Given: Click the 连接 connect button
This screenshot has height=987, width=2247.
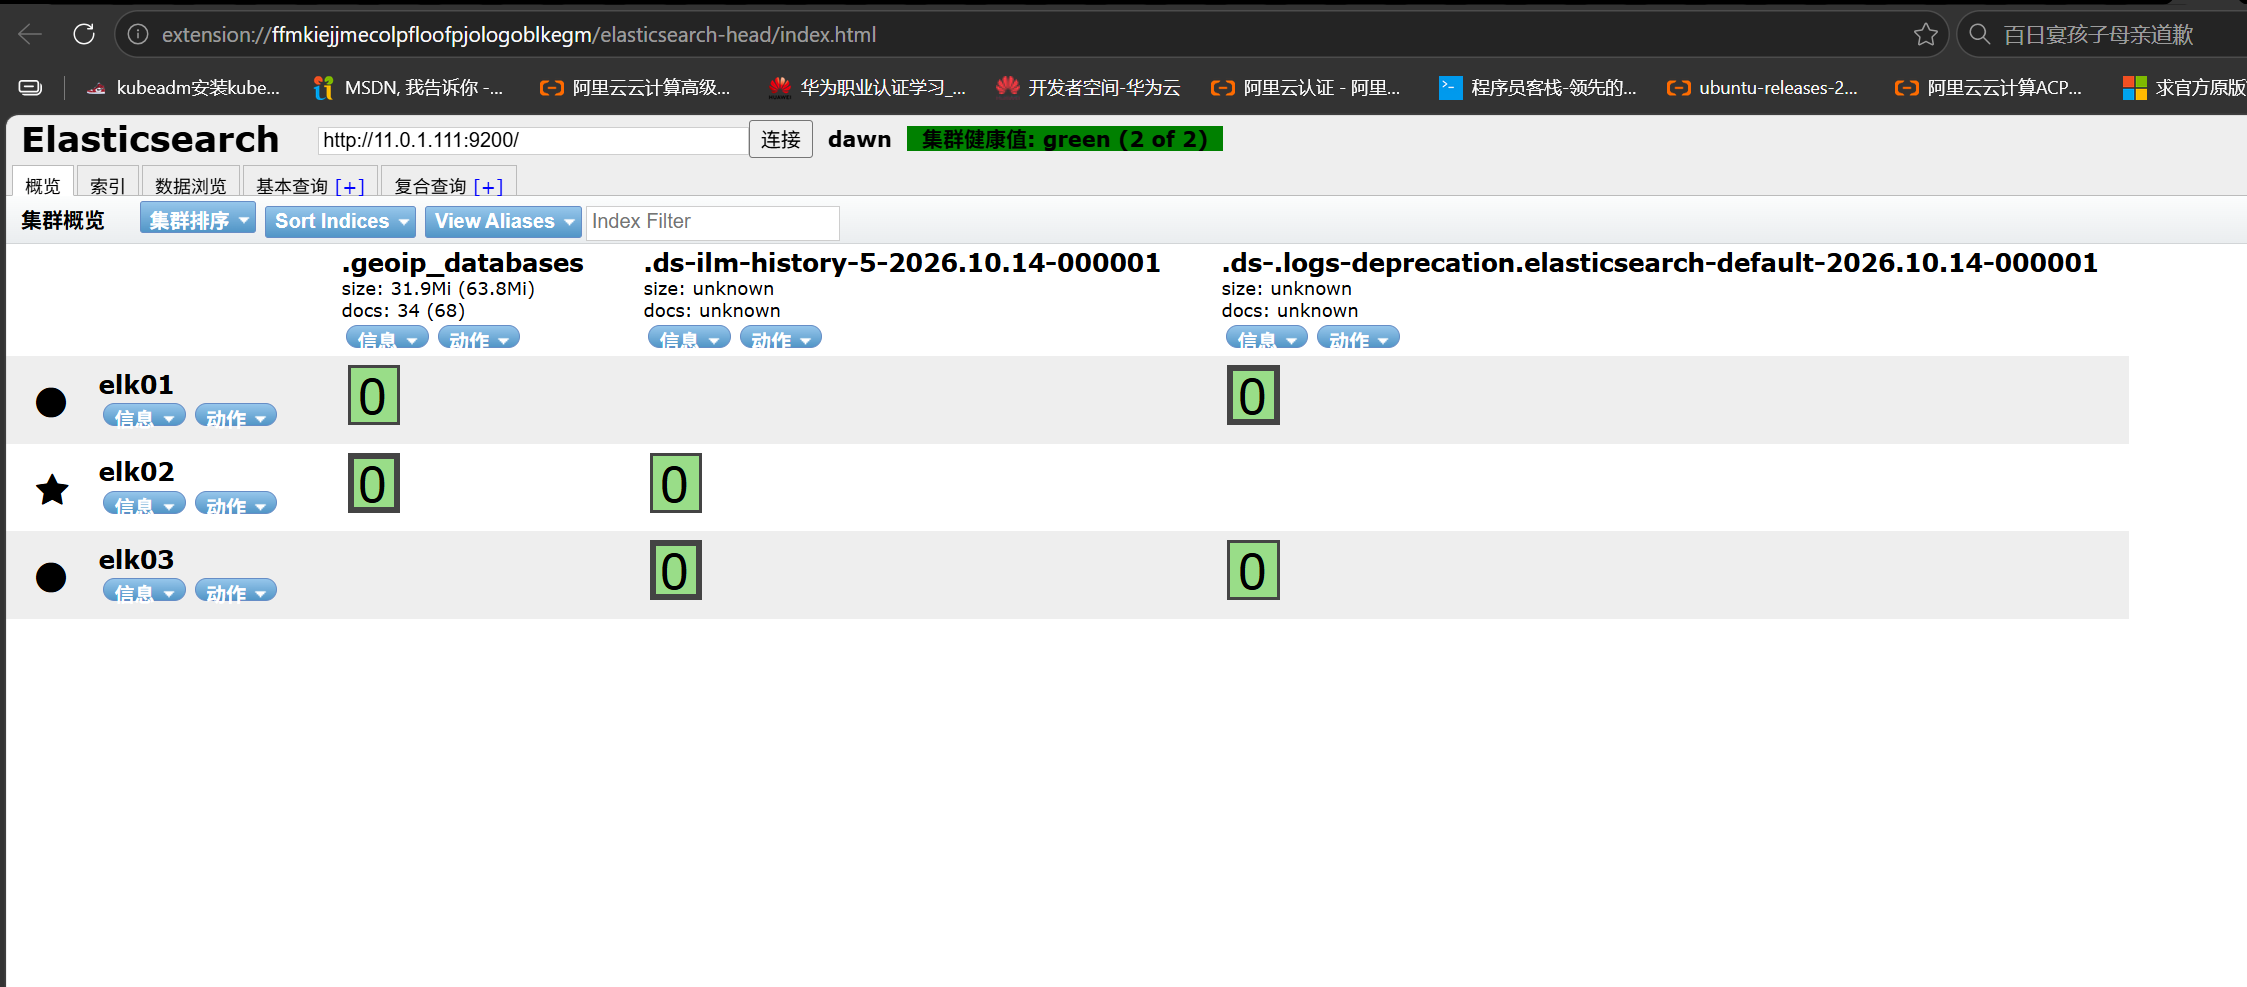Looking at the screenshot, I should coord(781,139).
